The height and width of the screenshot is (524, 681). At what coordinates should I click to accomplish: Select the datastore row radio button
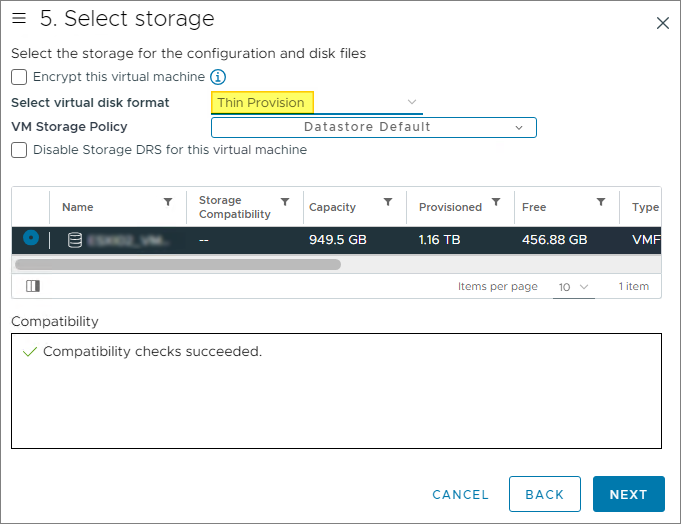tap(31, 238)
